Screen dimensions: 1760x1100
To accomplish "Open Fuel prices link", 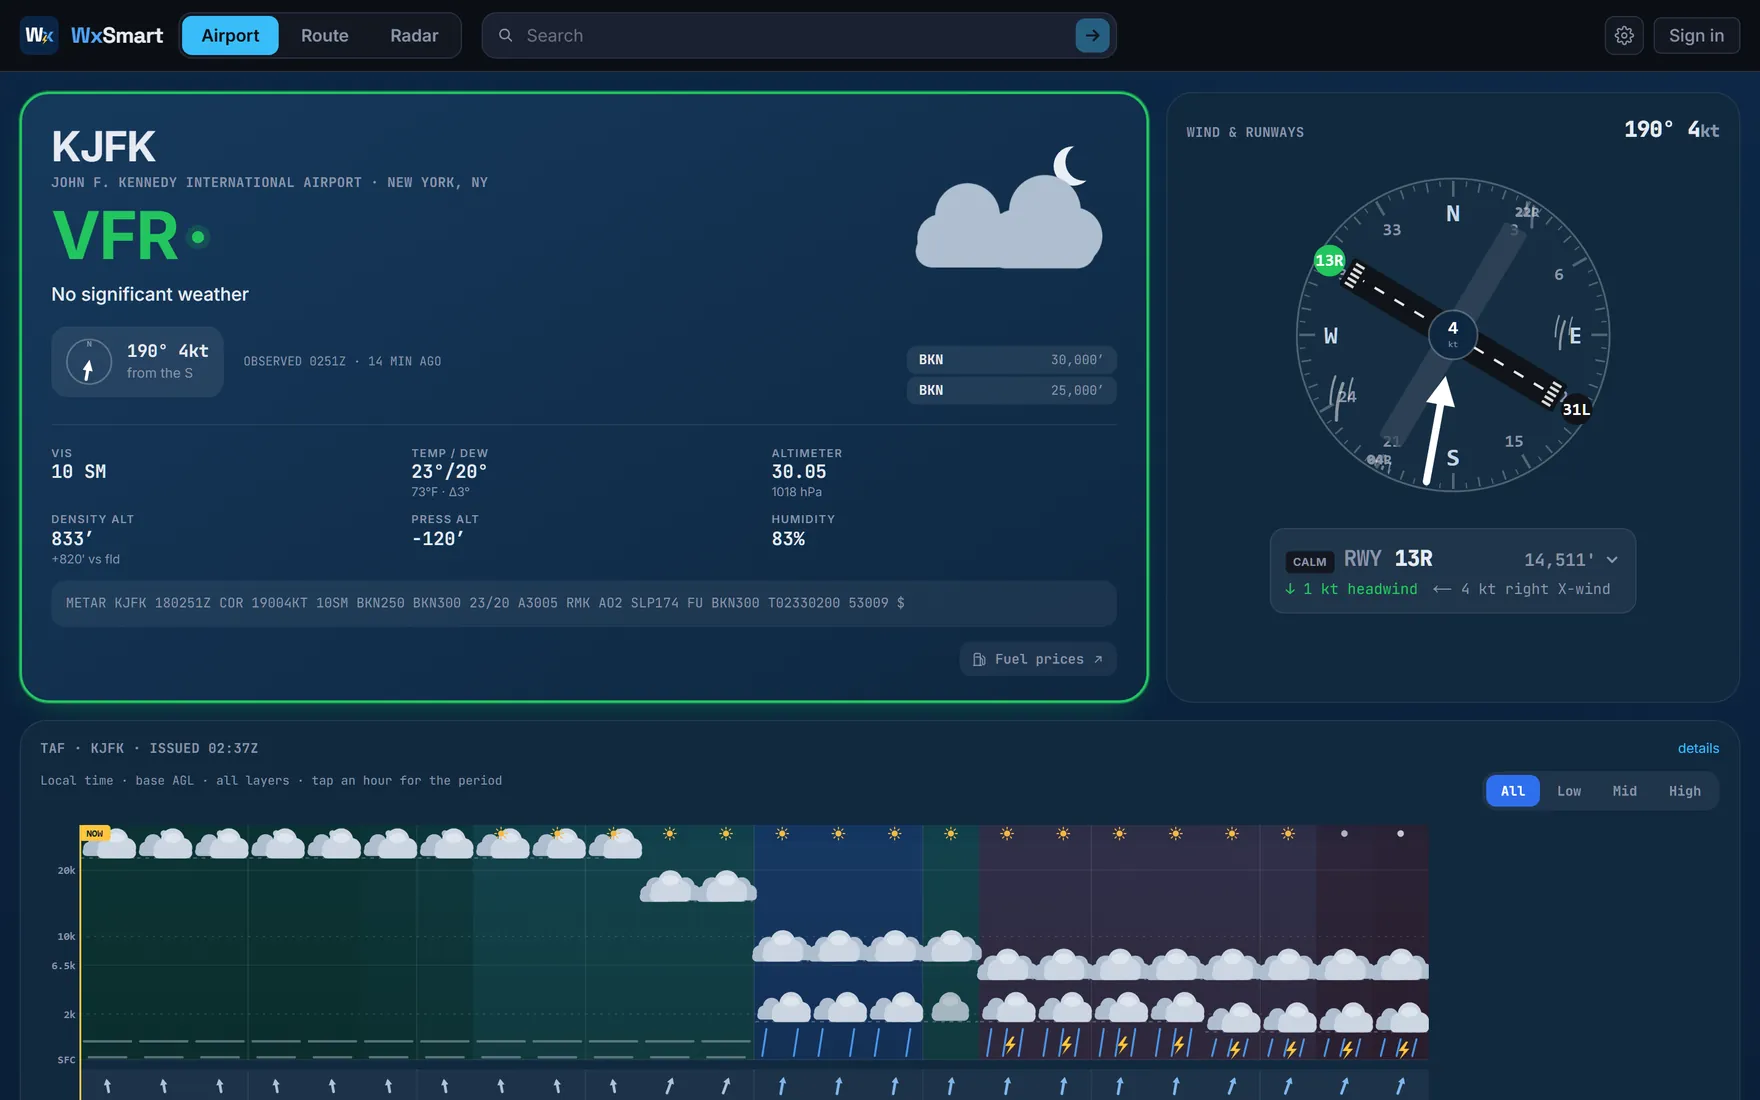I will [1038, 659].
